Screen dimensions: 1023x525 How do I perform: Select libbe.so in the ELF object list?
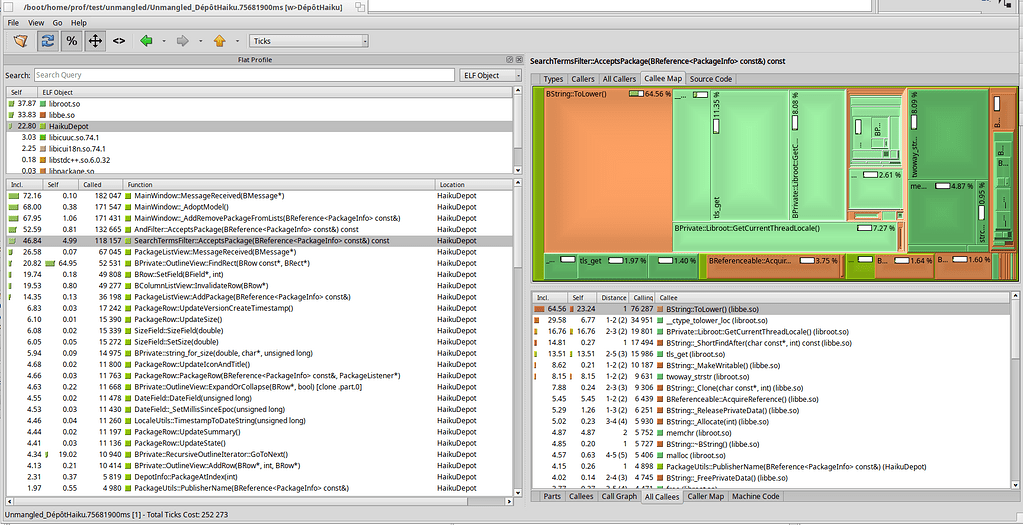pos(260,115)
